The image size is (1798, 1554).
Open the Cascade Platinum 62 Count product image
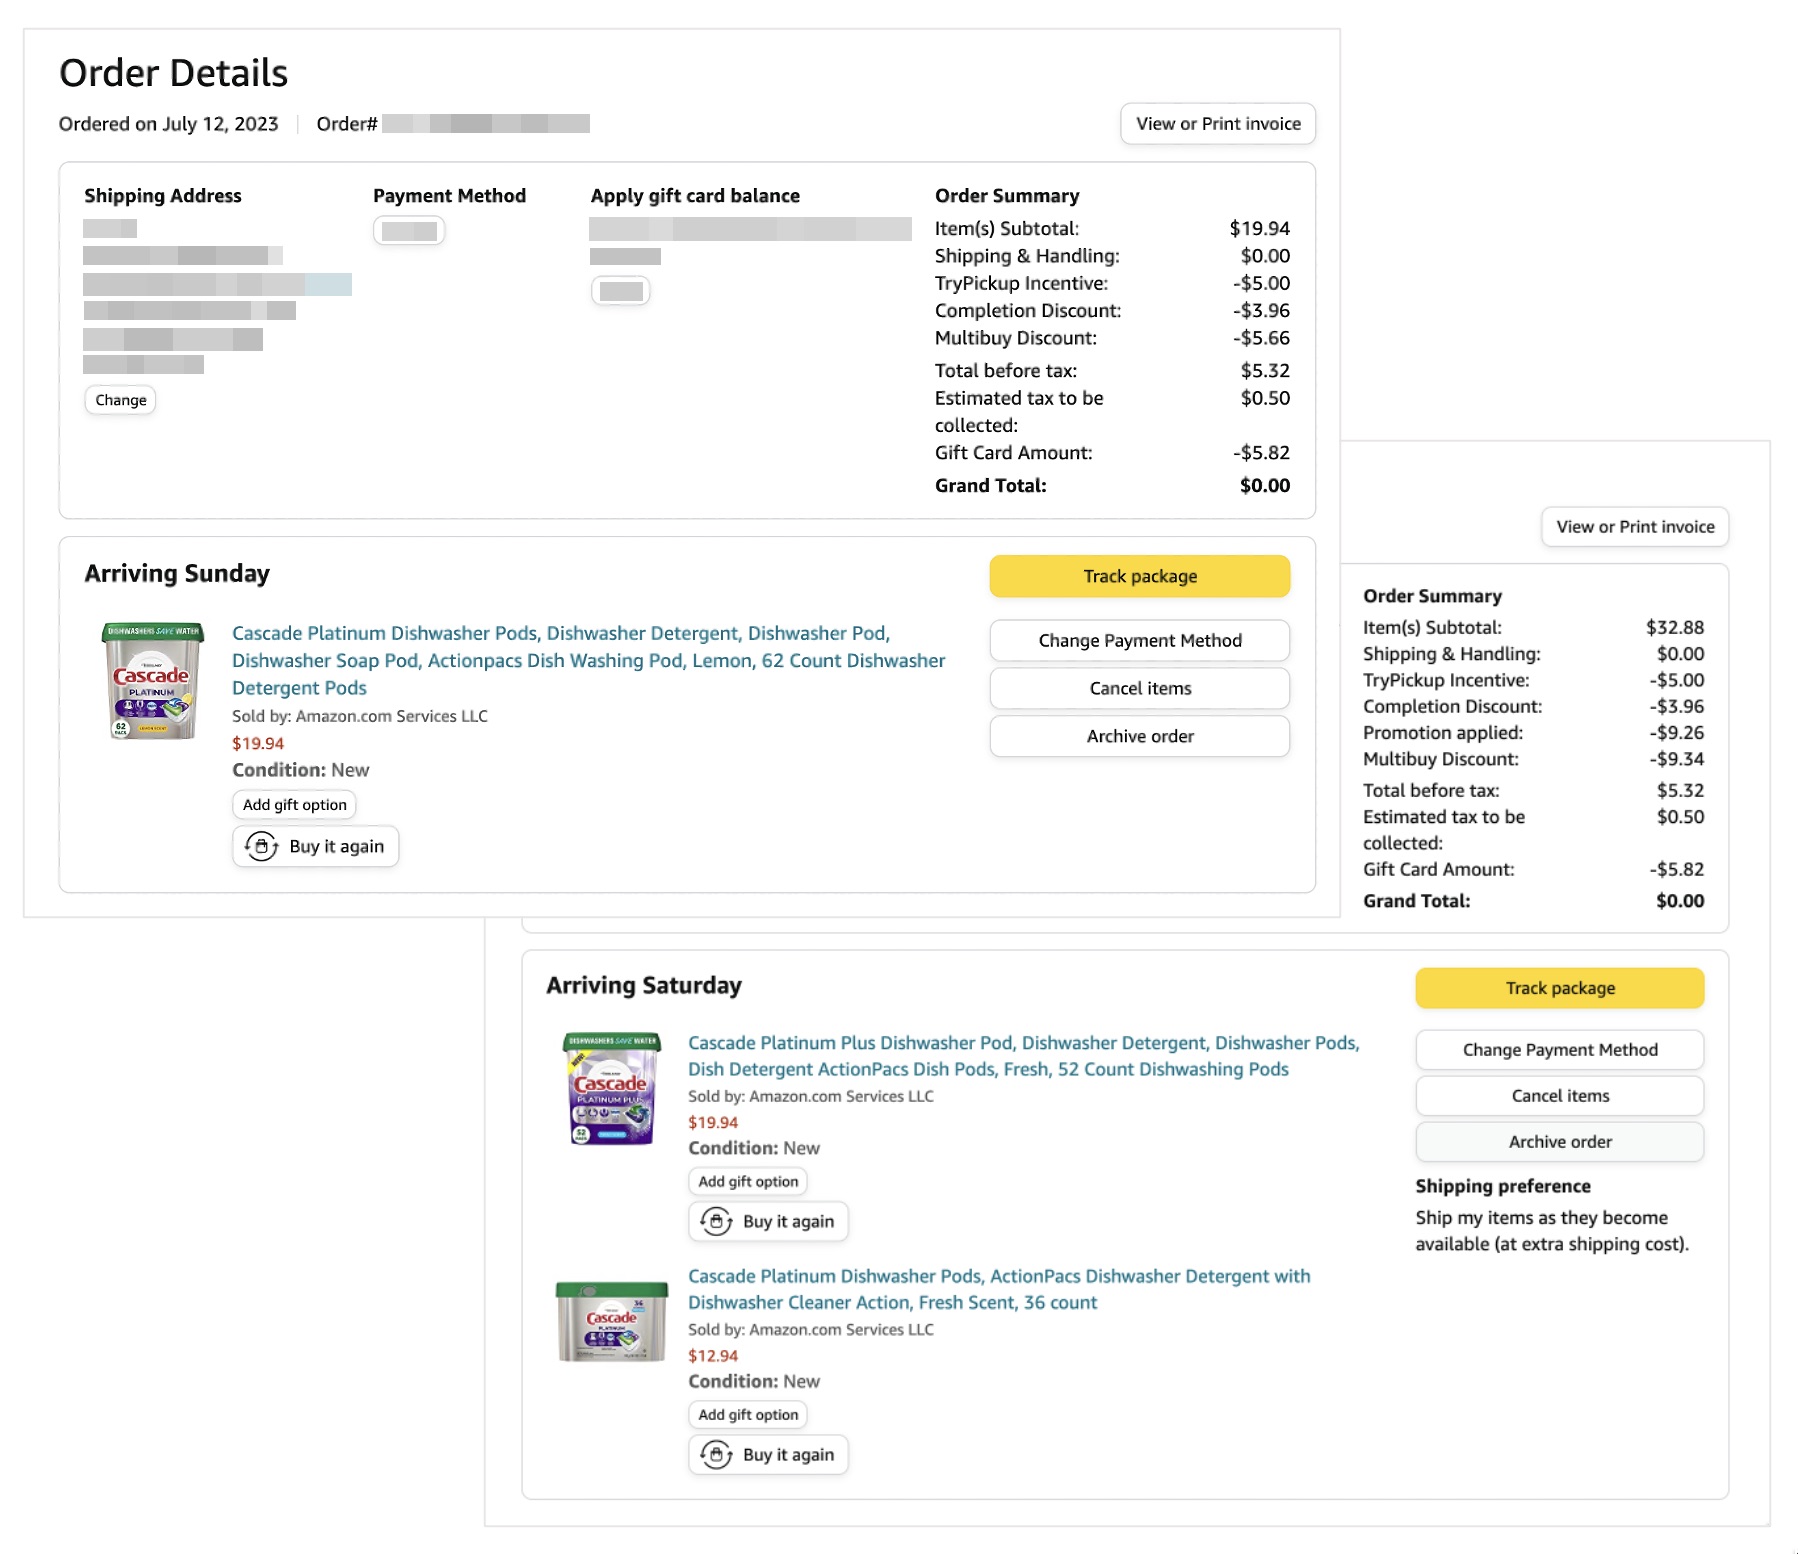point(153,681)
